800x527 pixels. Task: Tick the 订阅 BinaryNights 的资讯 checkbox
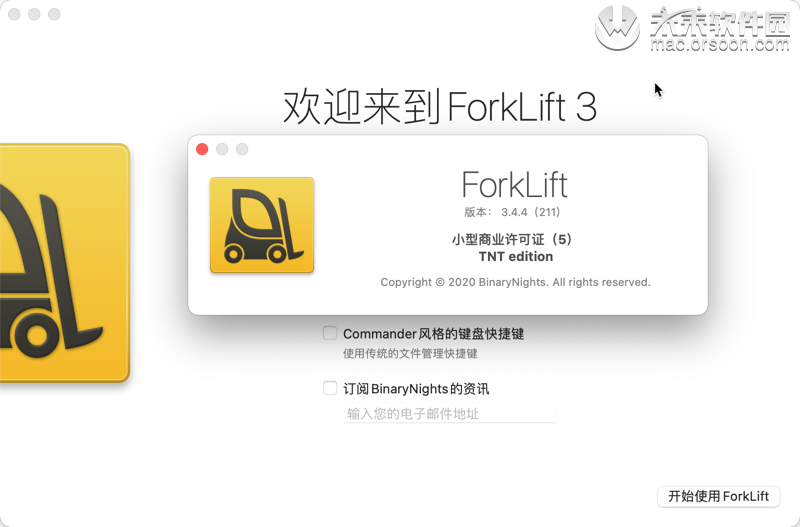click(x=330, y=388)
